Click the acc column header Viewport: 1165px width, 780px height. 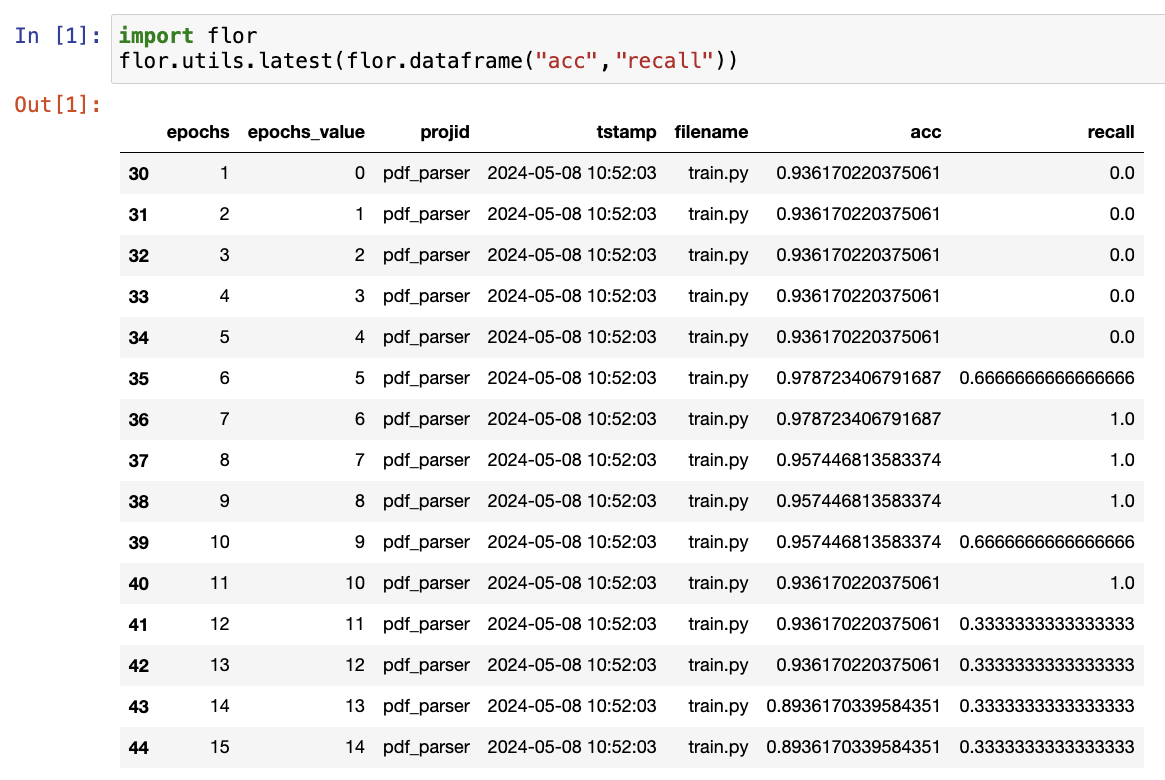tap(926, 132)
